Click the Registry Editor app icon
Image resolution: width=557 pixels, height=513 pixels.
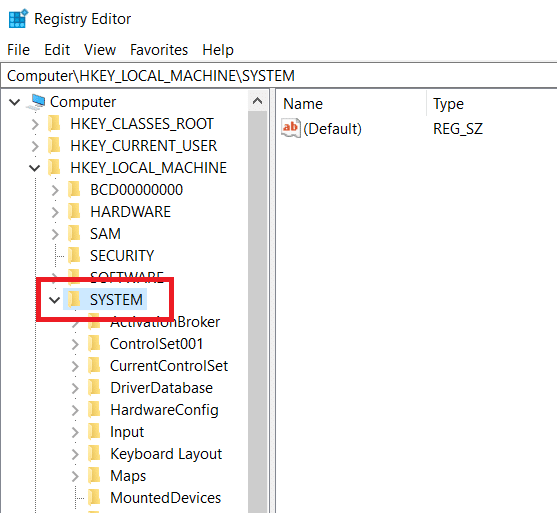(18, 19)
